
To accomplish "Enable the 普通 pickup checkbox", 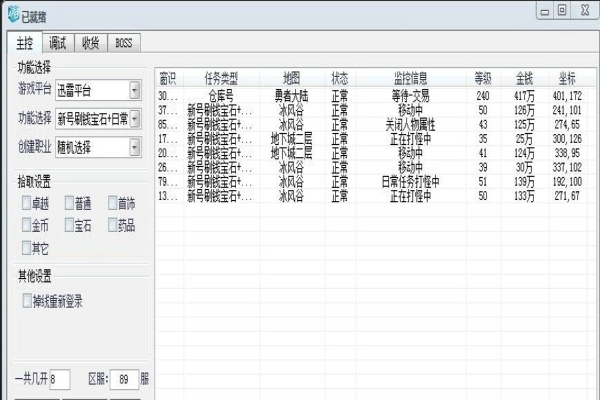I will click(69, 203).
